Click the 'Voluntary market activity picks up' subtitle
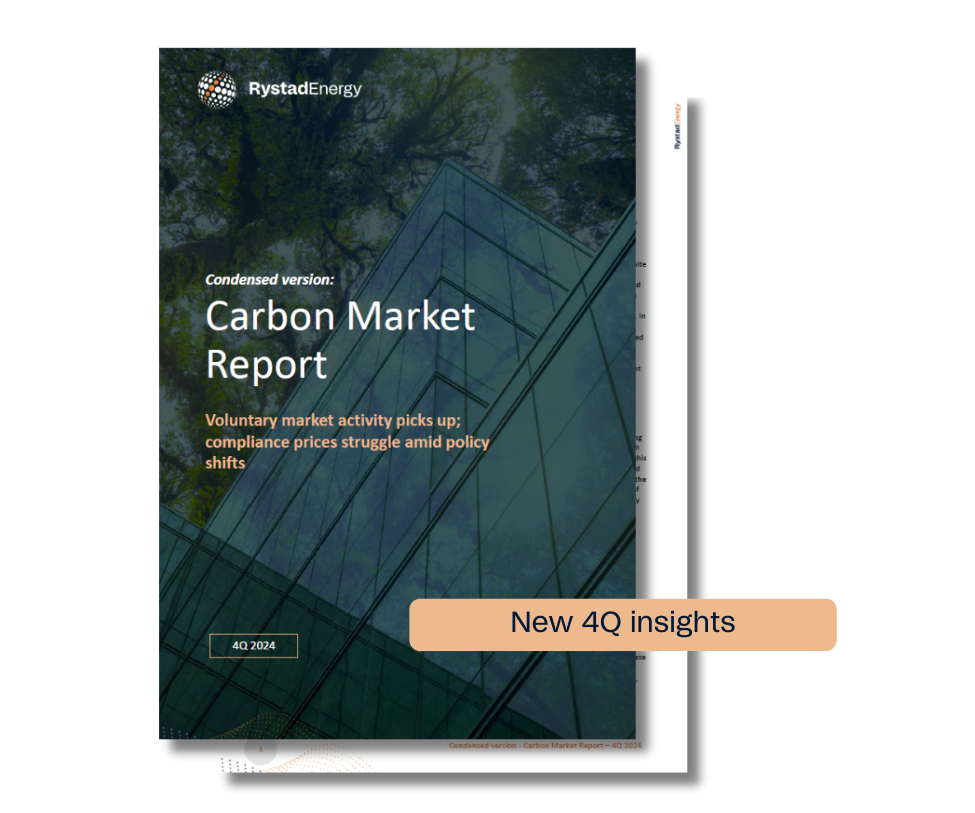The height and width of the screenshot is (813, 975). point(347,442)
